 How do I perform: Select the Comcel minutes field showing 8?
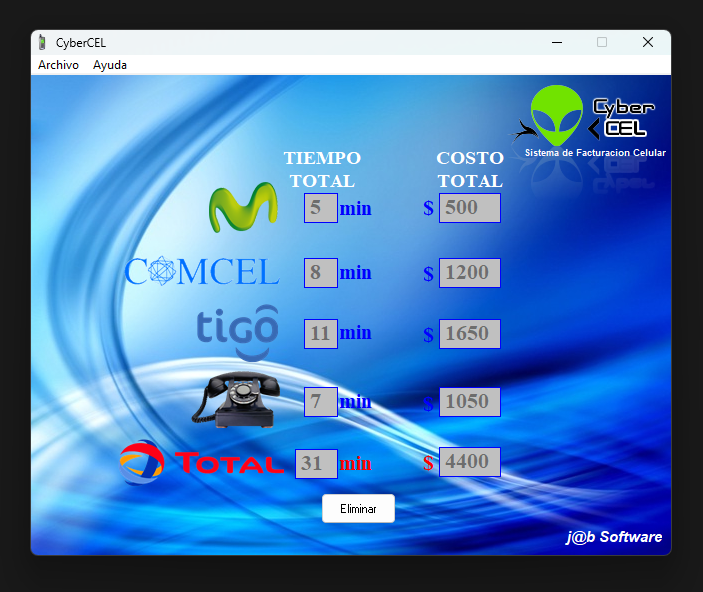320,273
